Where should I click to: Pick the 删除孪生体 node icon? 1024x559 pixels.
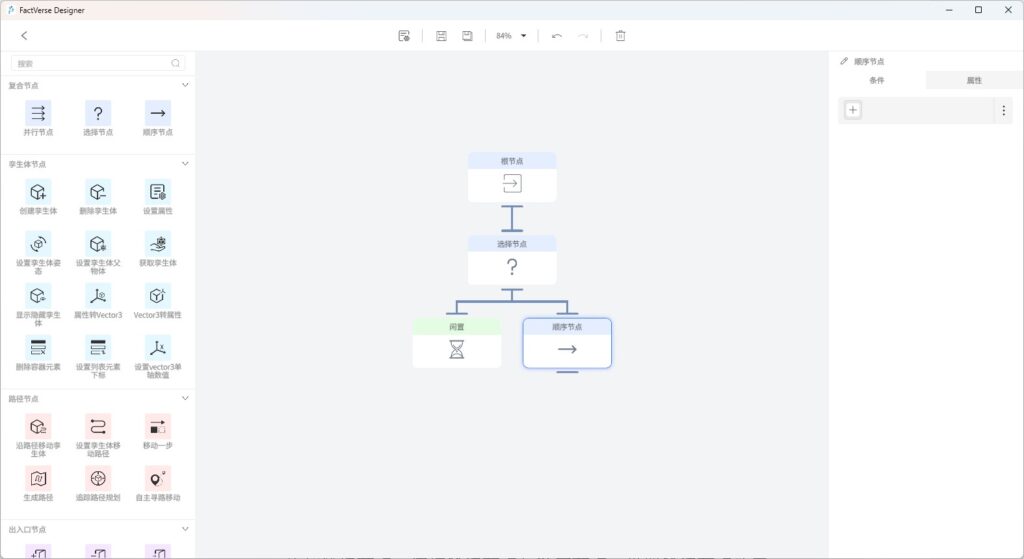coord(97,192)
